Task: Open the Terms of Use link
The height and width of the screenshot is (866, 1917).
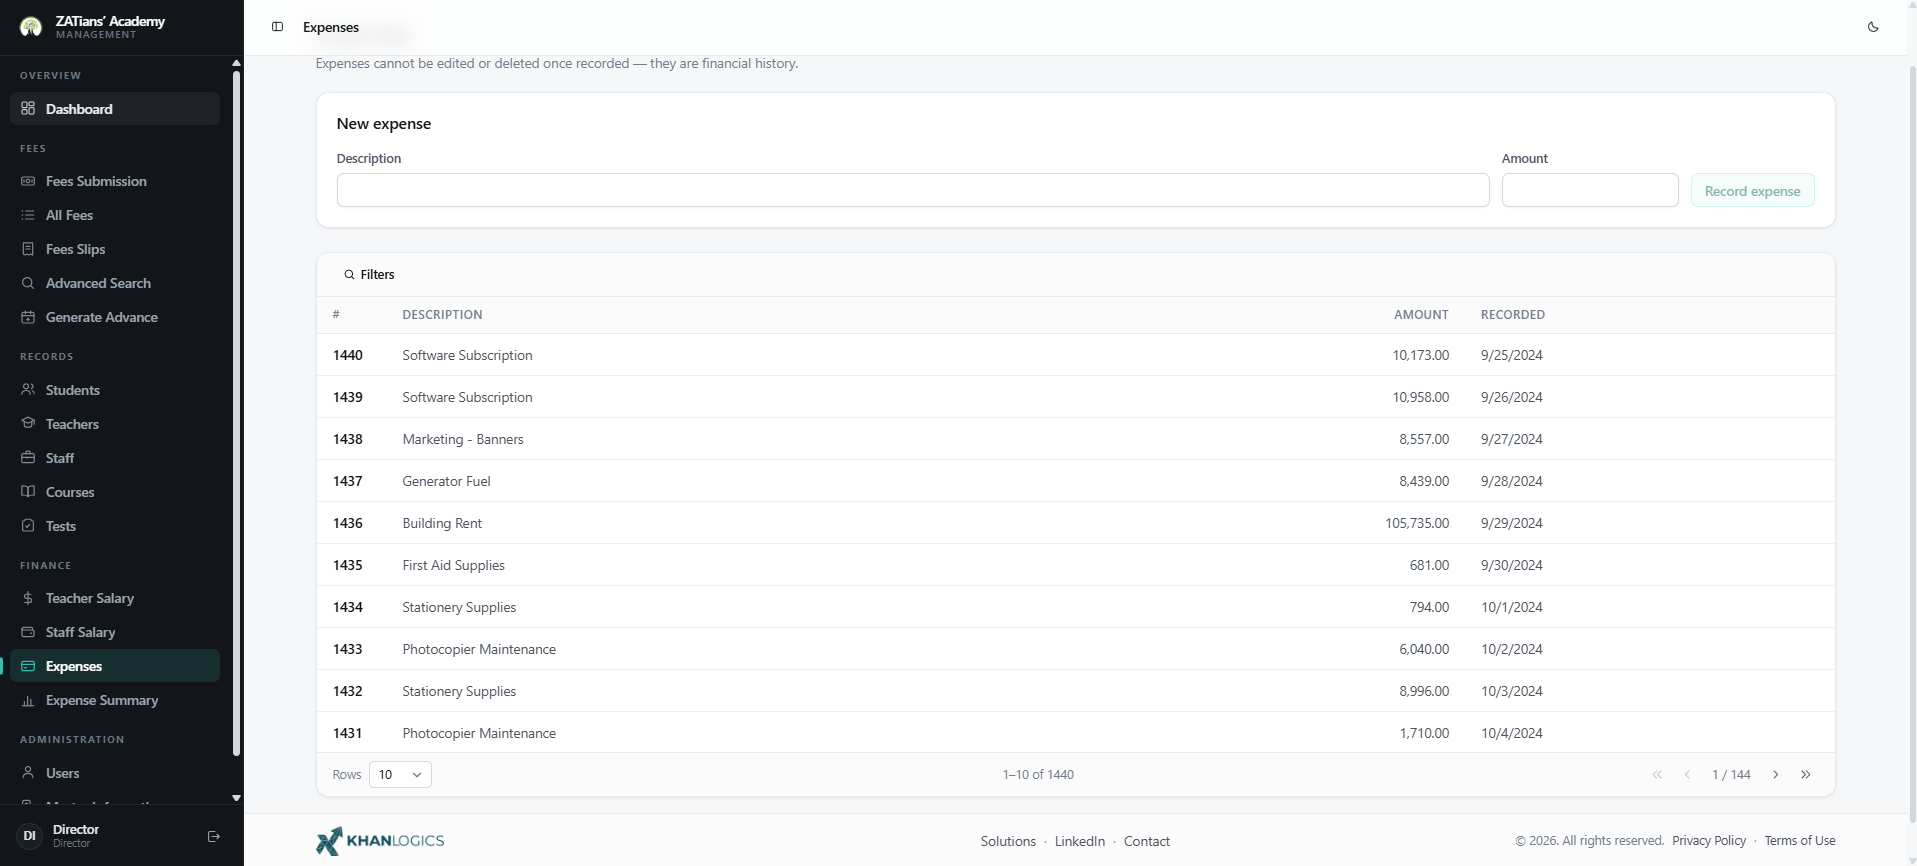Action: pos(1800,840)
